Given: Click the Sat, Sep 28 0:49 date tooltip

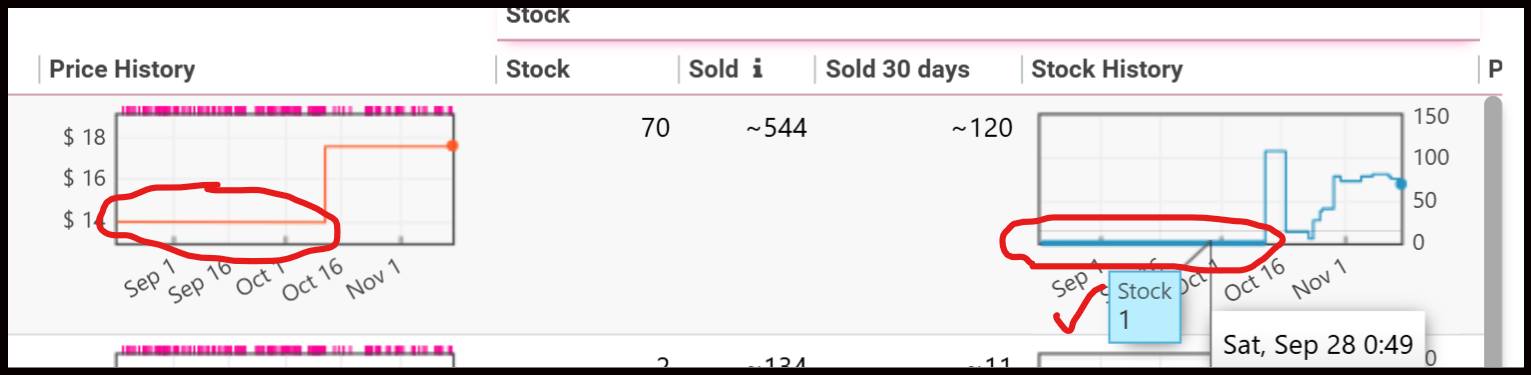Looking at the screenshot, I should pos(1318,344).
